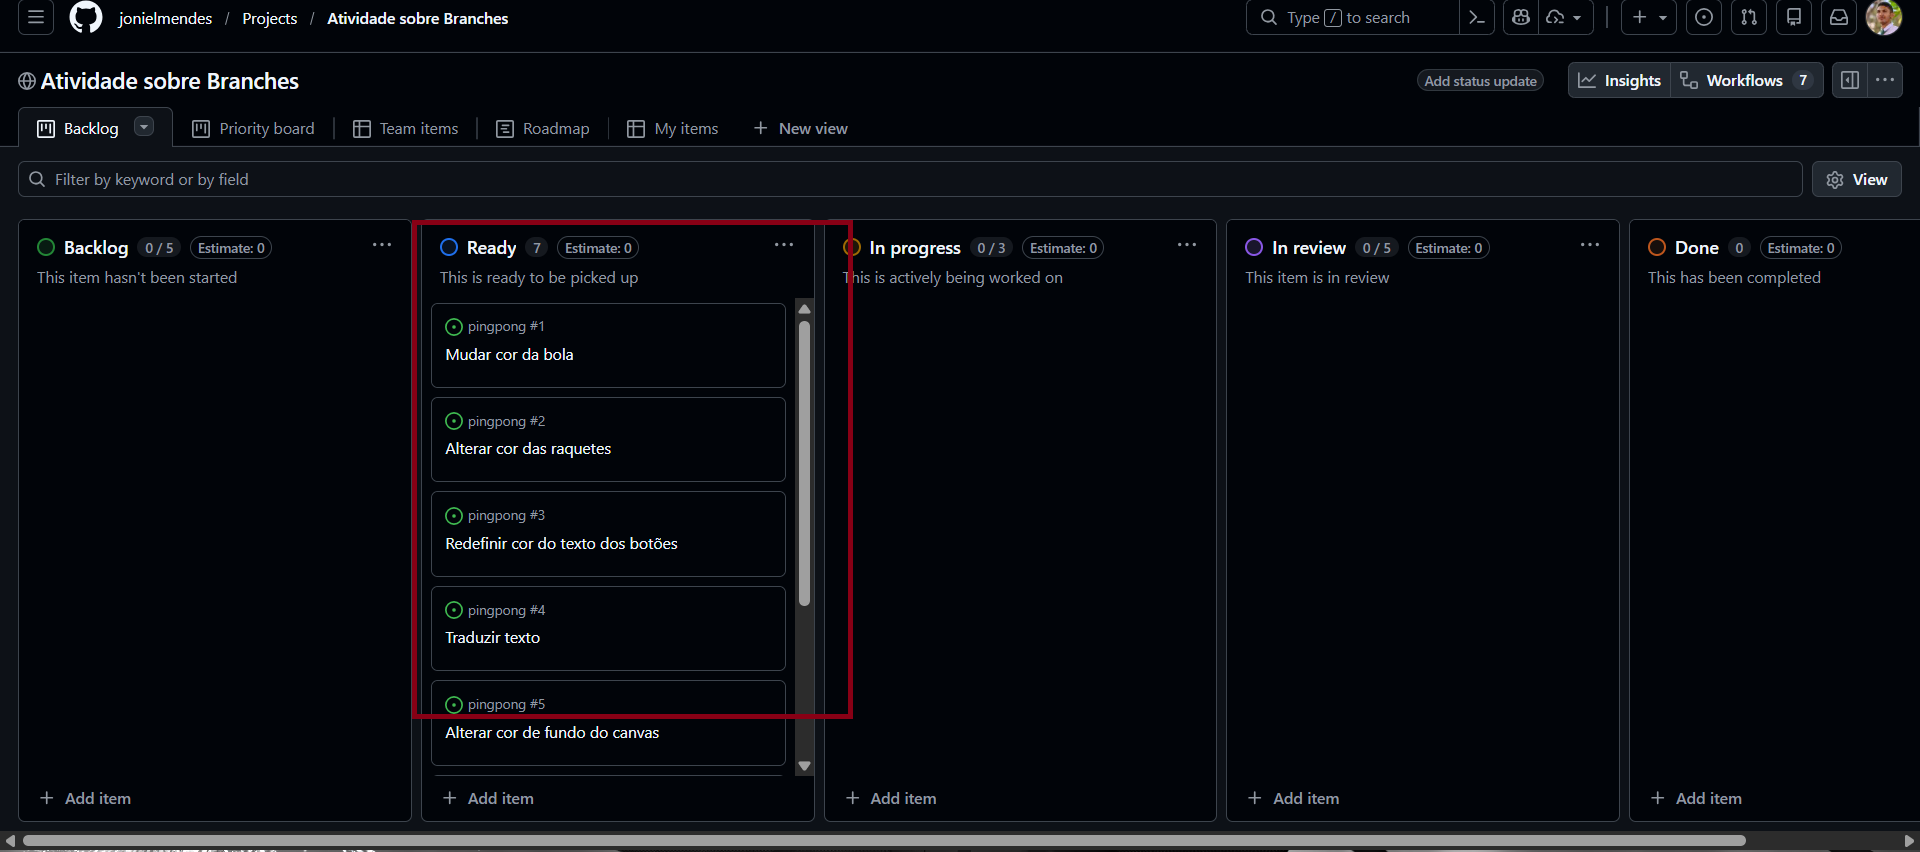Open the Repositories icon in header

click(1794, 18)
